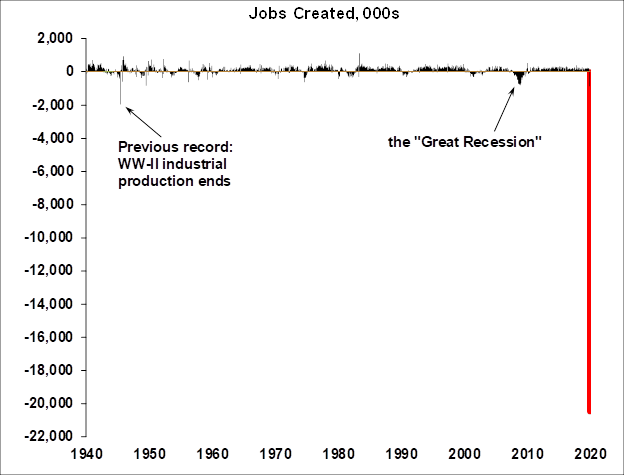Click the x-axis year '1990'
Image resolution: width=625 pixels, height=476 pixels.
[401, 454]
